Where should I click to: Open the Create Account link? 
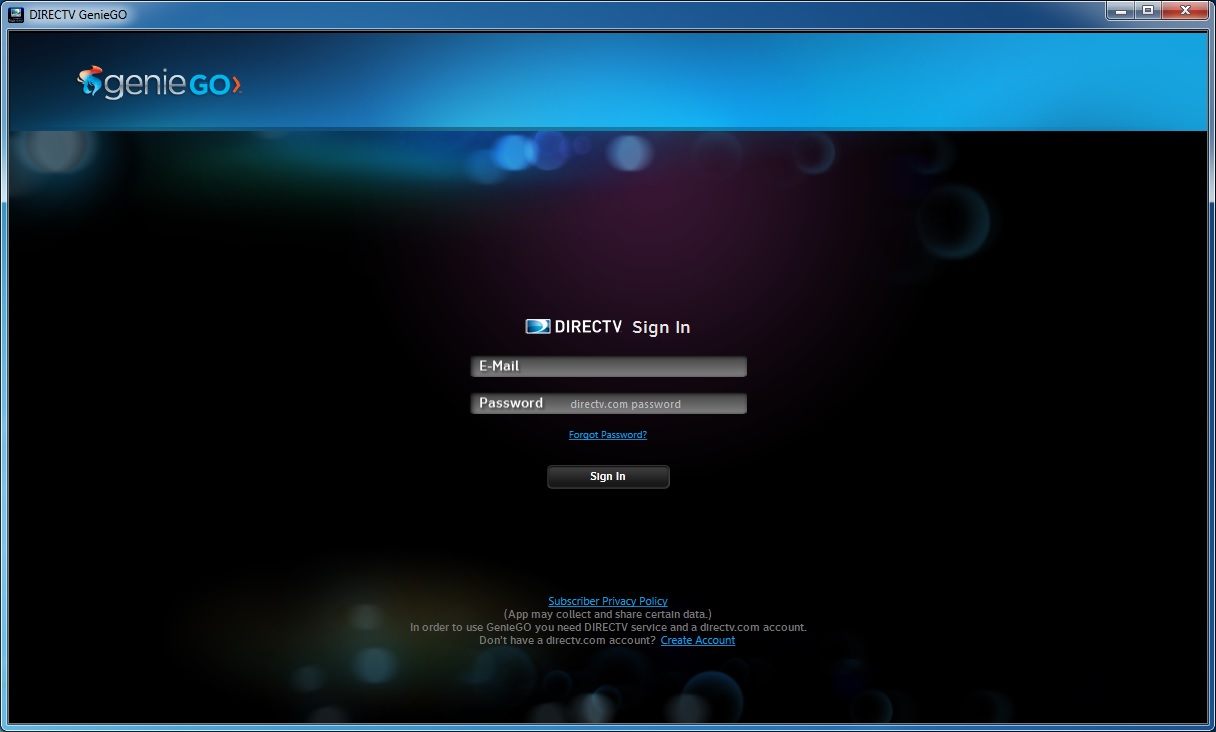click(x=697, y=640)
